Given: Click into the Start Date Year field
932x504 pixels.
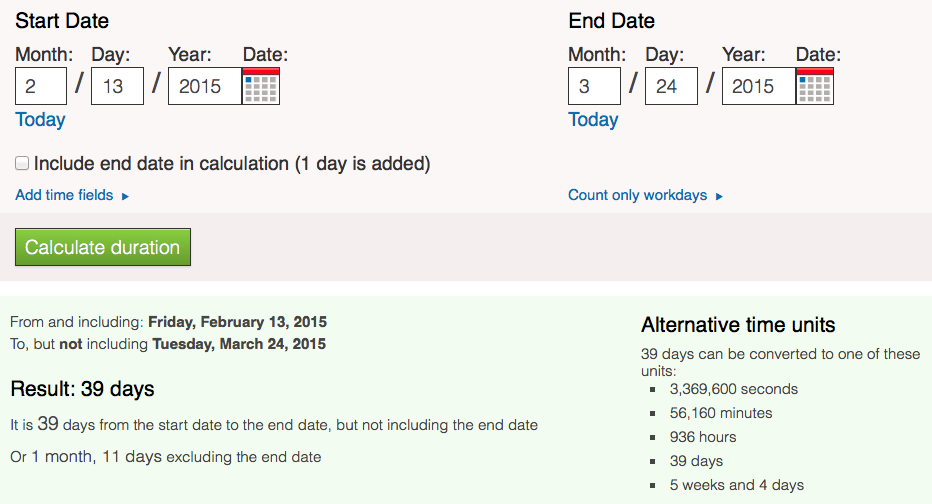Looking at the screenshot, I should [x=204, y=86].
